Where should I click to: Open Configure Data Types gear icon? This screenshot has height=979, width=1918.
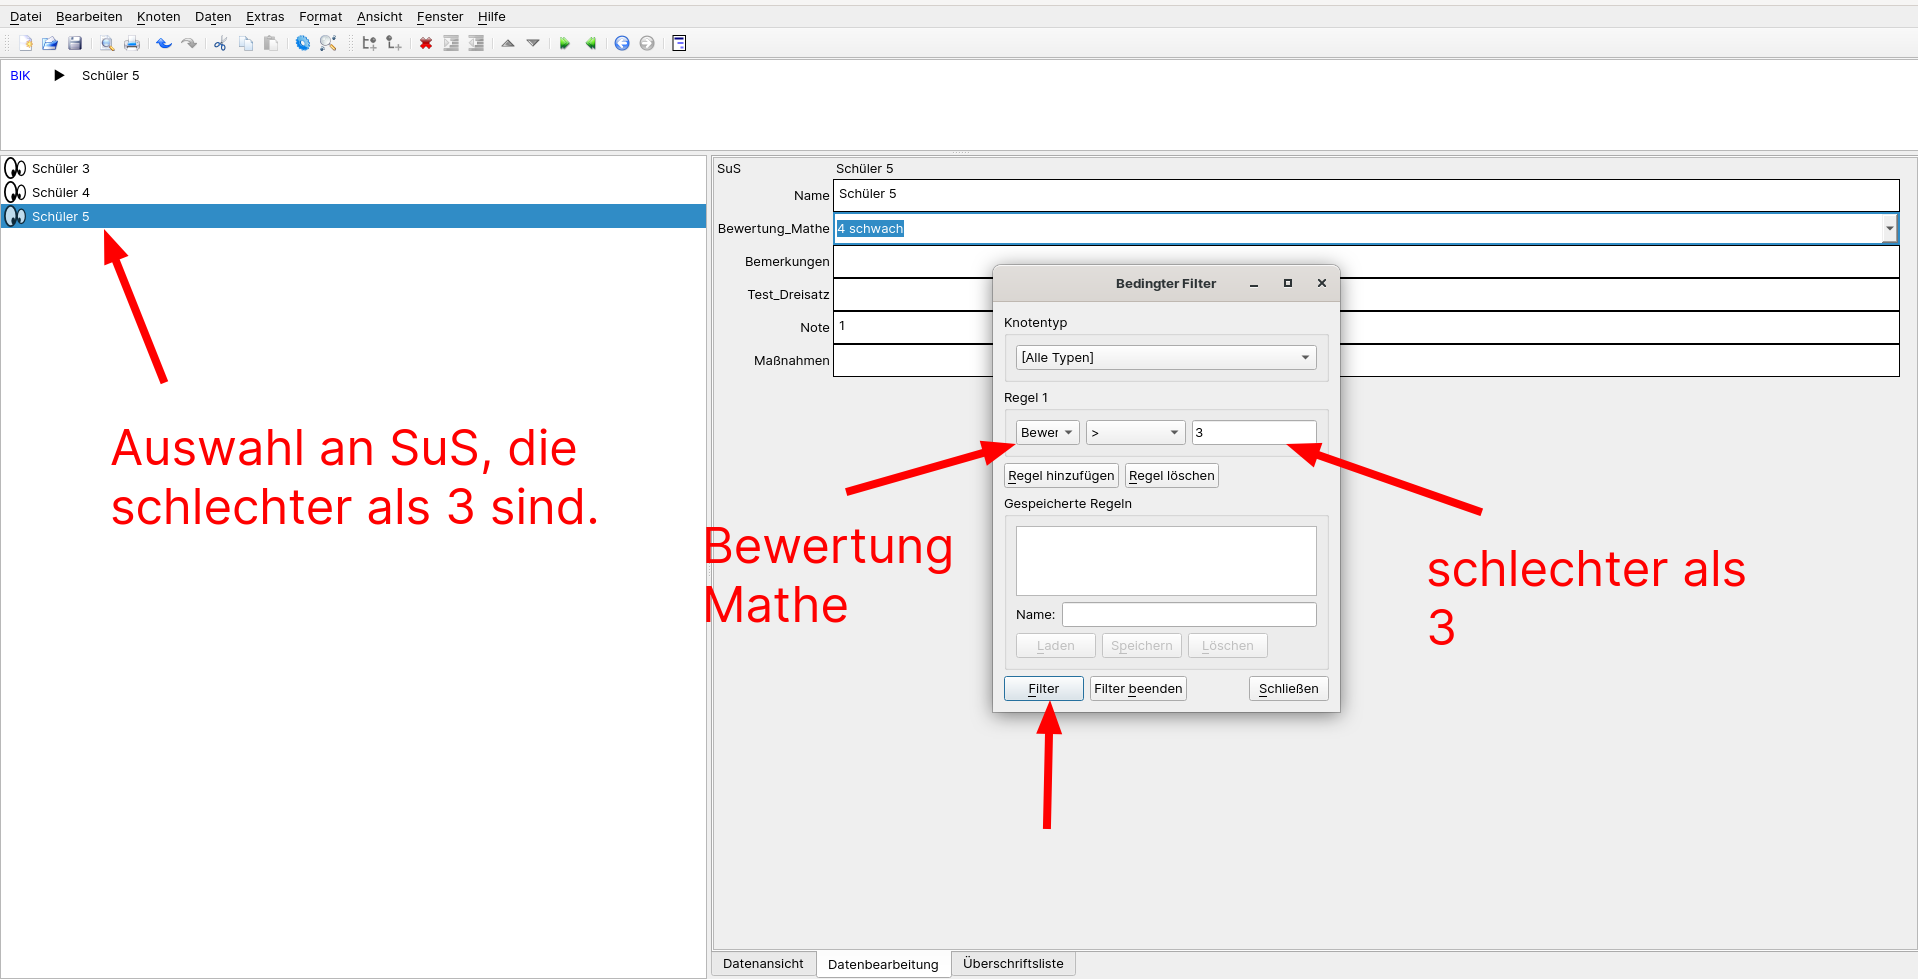point(303,43)
